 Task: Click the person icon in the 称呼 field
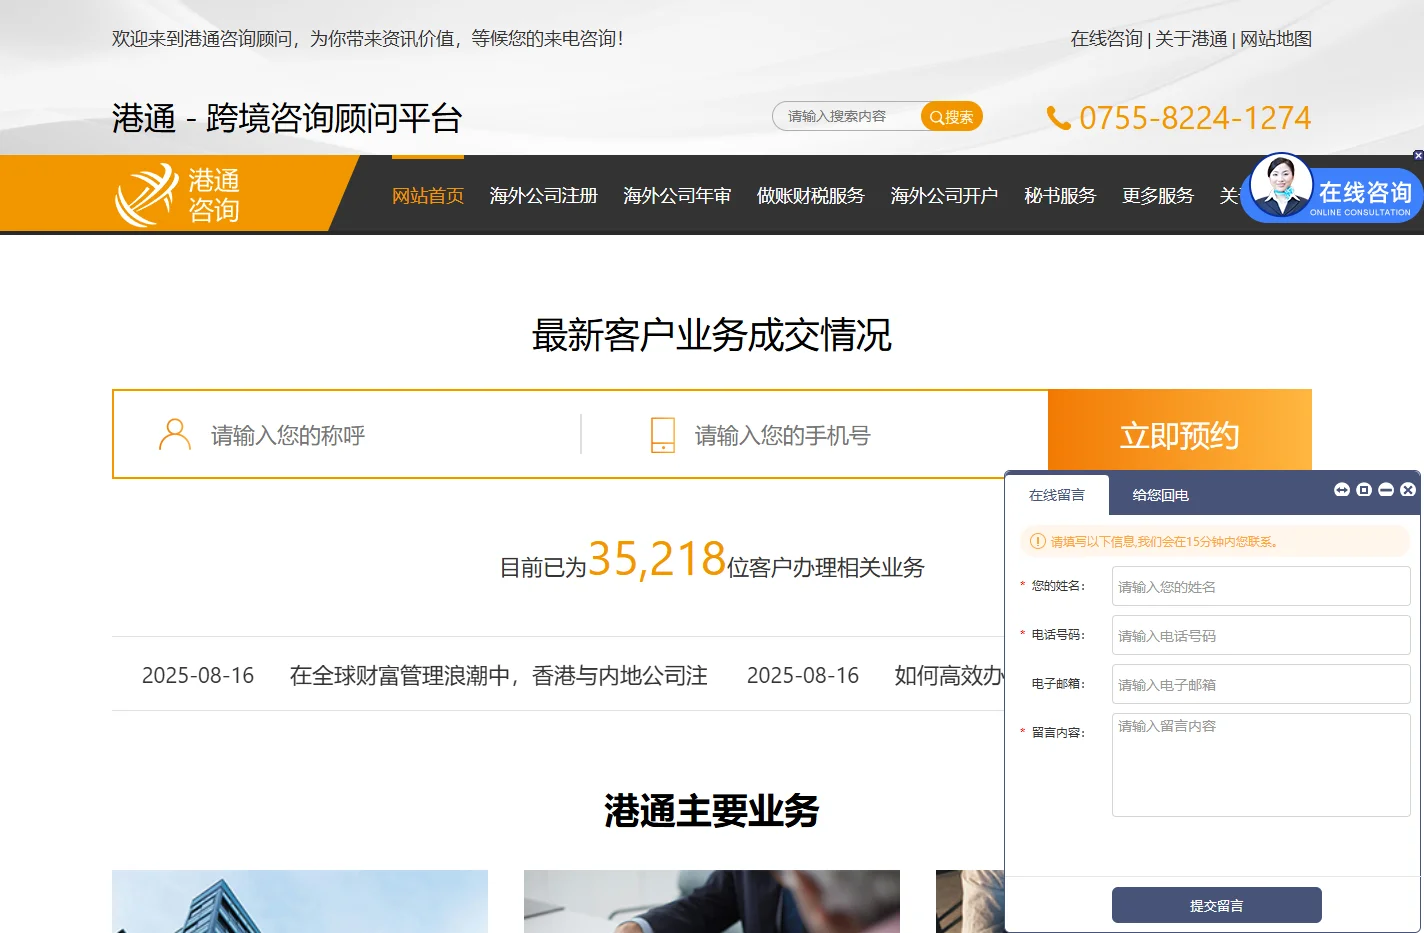point(175,435)
